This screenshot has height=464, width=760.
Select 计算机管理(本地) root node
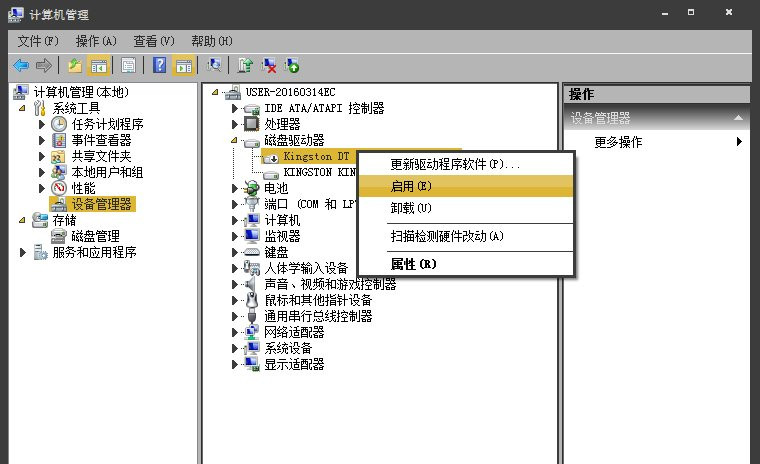point(81,92)
